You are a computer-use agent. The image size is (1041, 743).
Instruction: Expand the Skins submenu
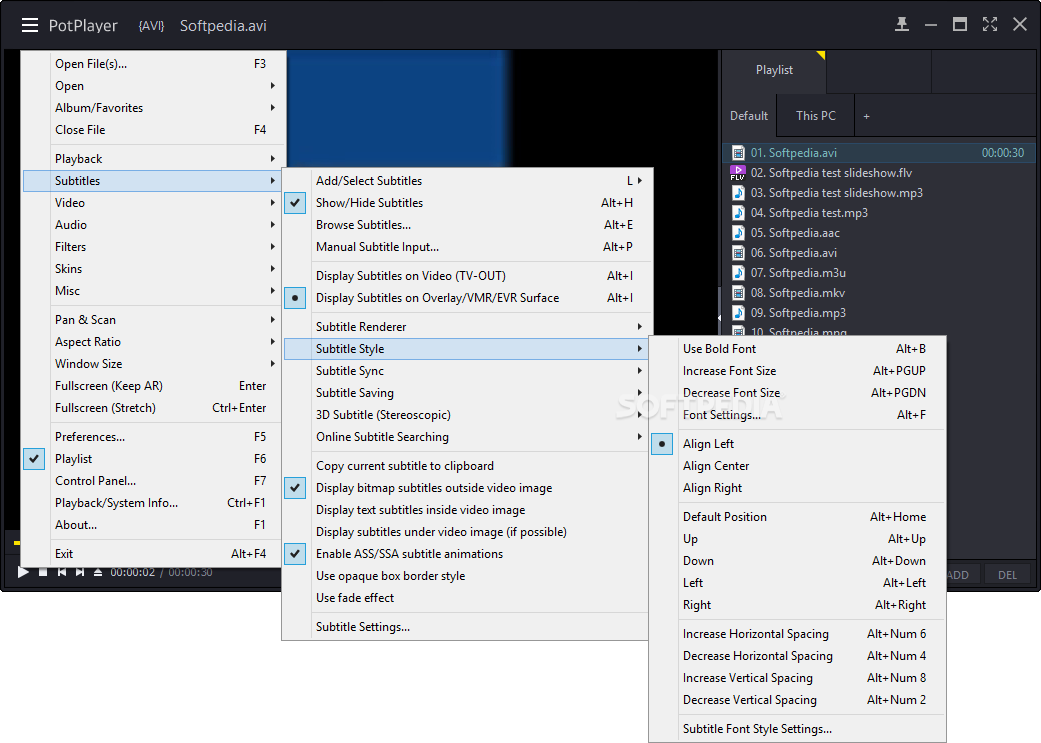click(x=154, y=268)
